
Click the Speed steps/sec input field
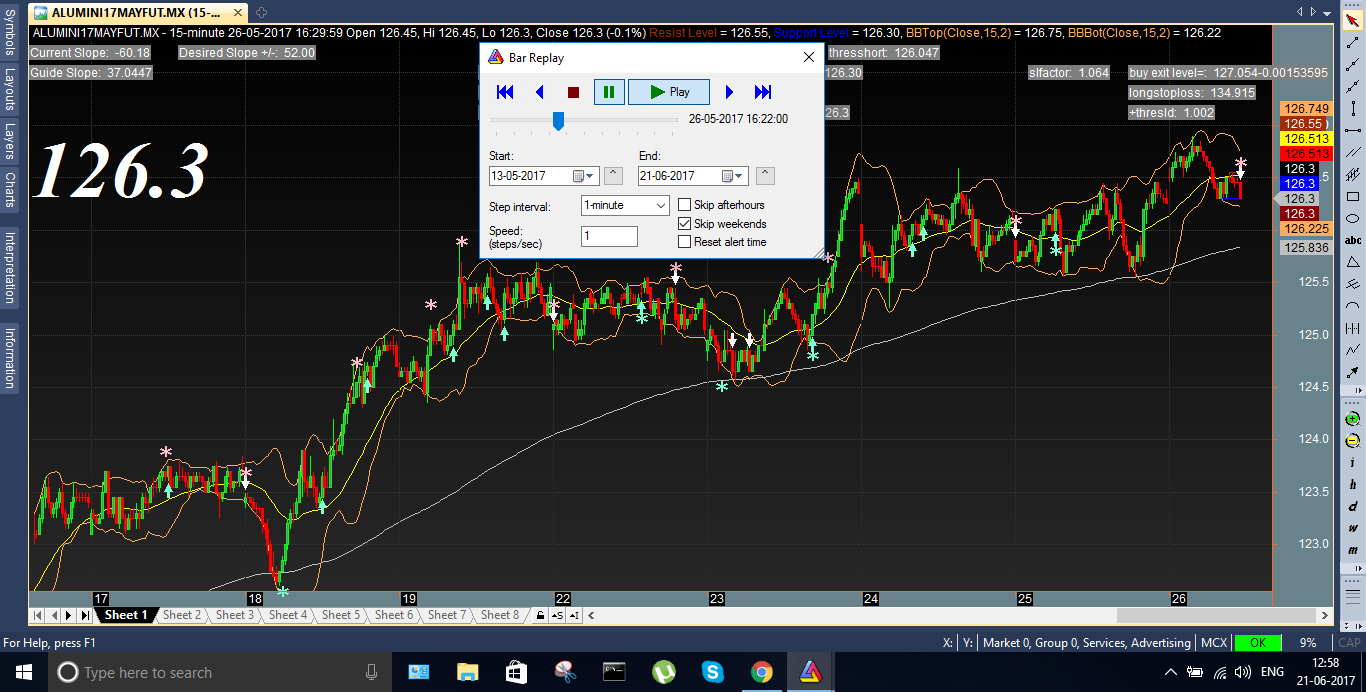click(609, 236)
